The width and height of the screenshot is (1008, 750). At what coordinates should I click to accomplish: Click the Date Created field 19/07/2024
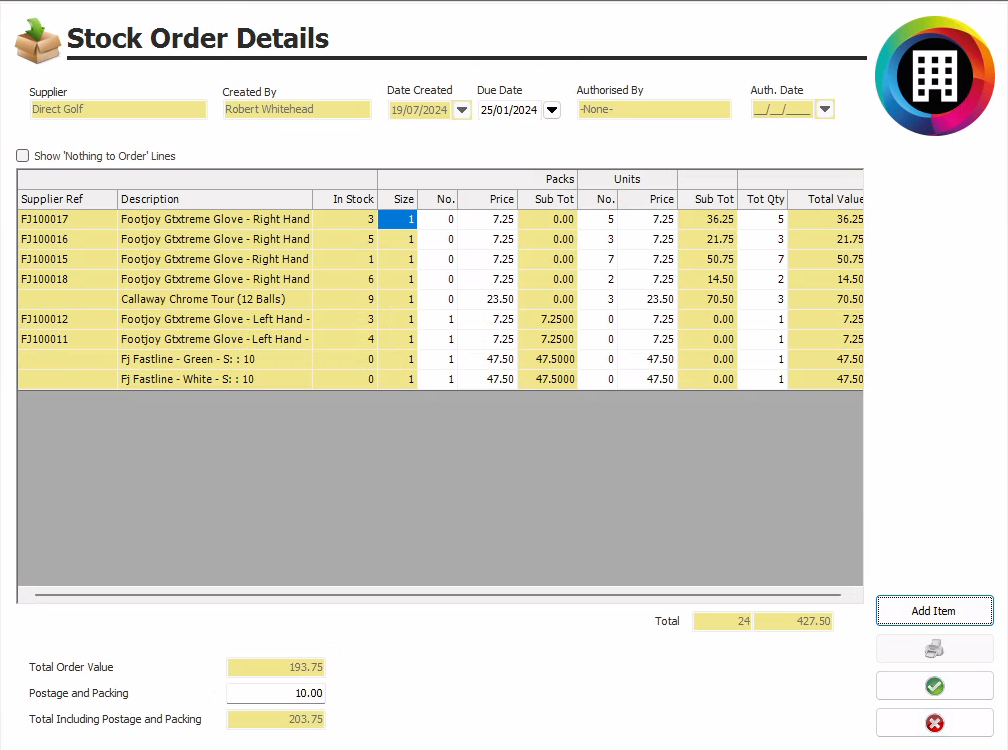coord(420,110)
